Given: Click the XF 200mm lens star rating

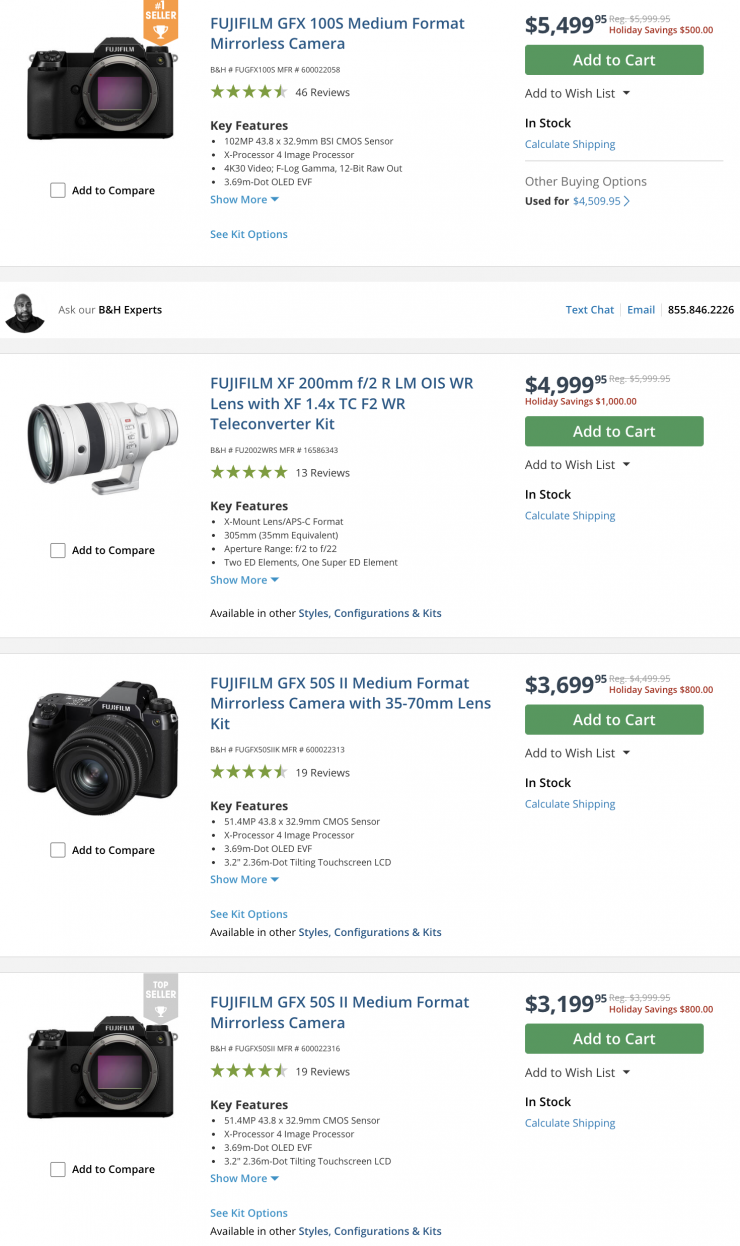Looking at the screenshot, I should (x=249, y=472).
